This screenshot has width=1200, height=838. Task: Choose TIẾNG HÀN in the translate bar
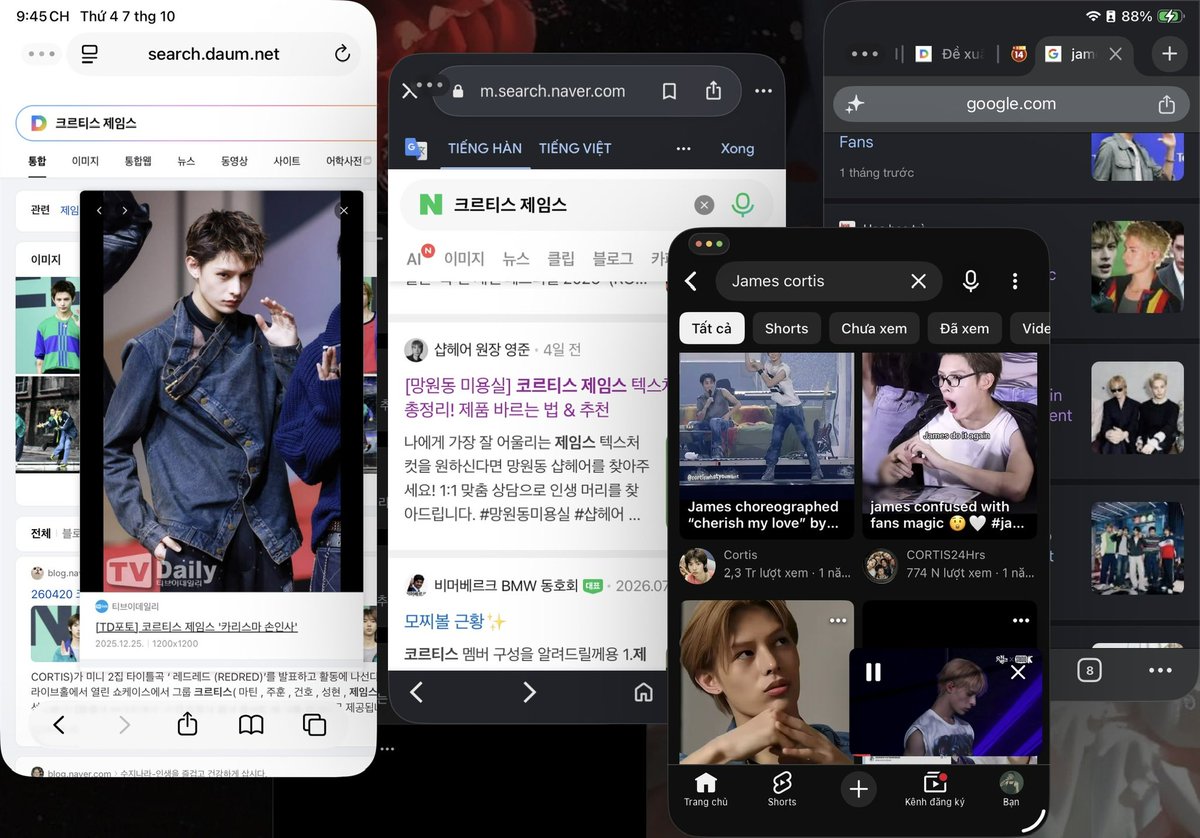click(485, 148)
